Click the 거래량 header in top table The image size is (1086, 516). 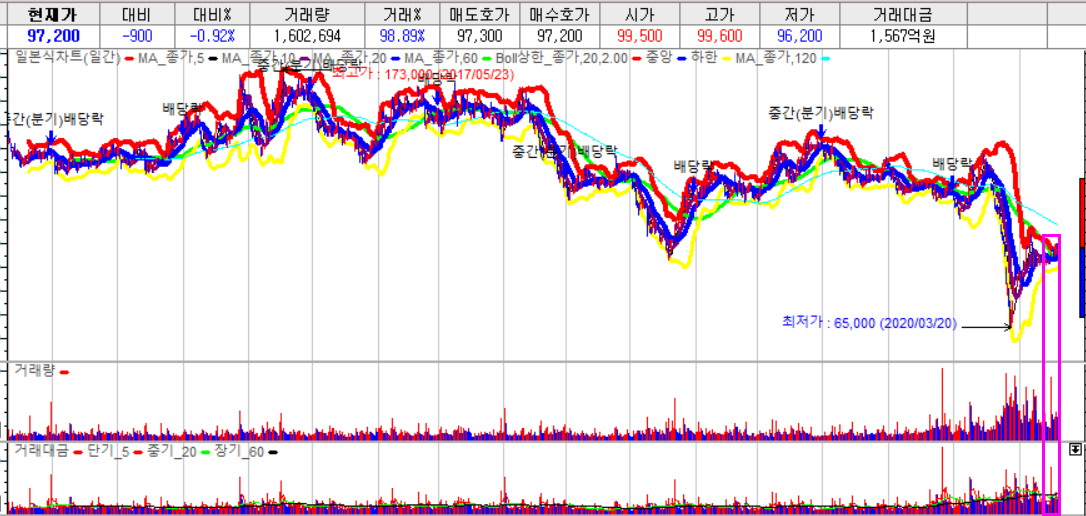305,14
